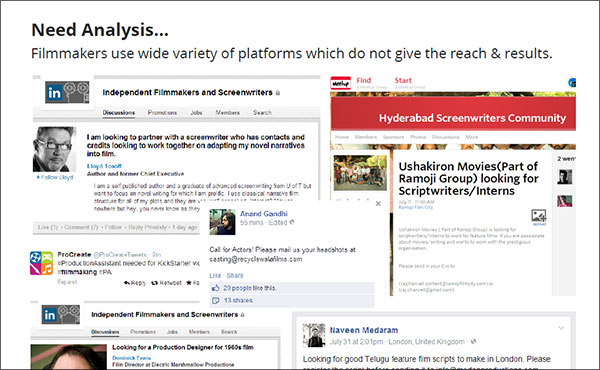600x370 pixels.
Task: Open the Members tab in top group
Action: click(x=228, y=112)
